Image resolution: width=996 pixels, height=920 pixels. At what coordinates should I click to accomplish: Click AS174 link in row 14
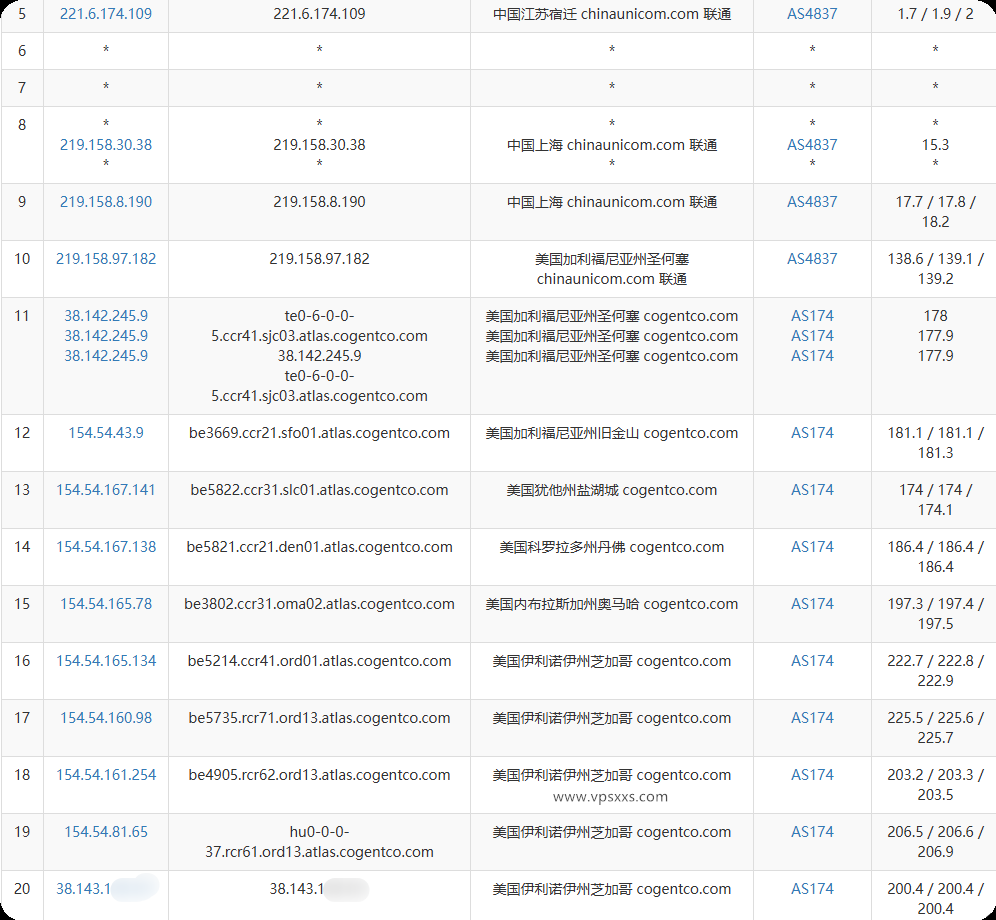(812, 547)
